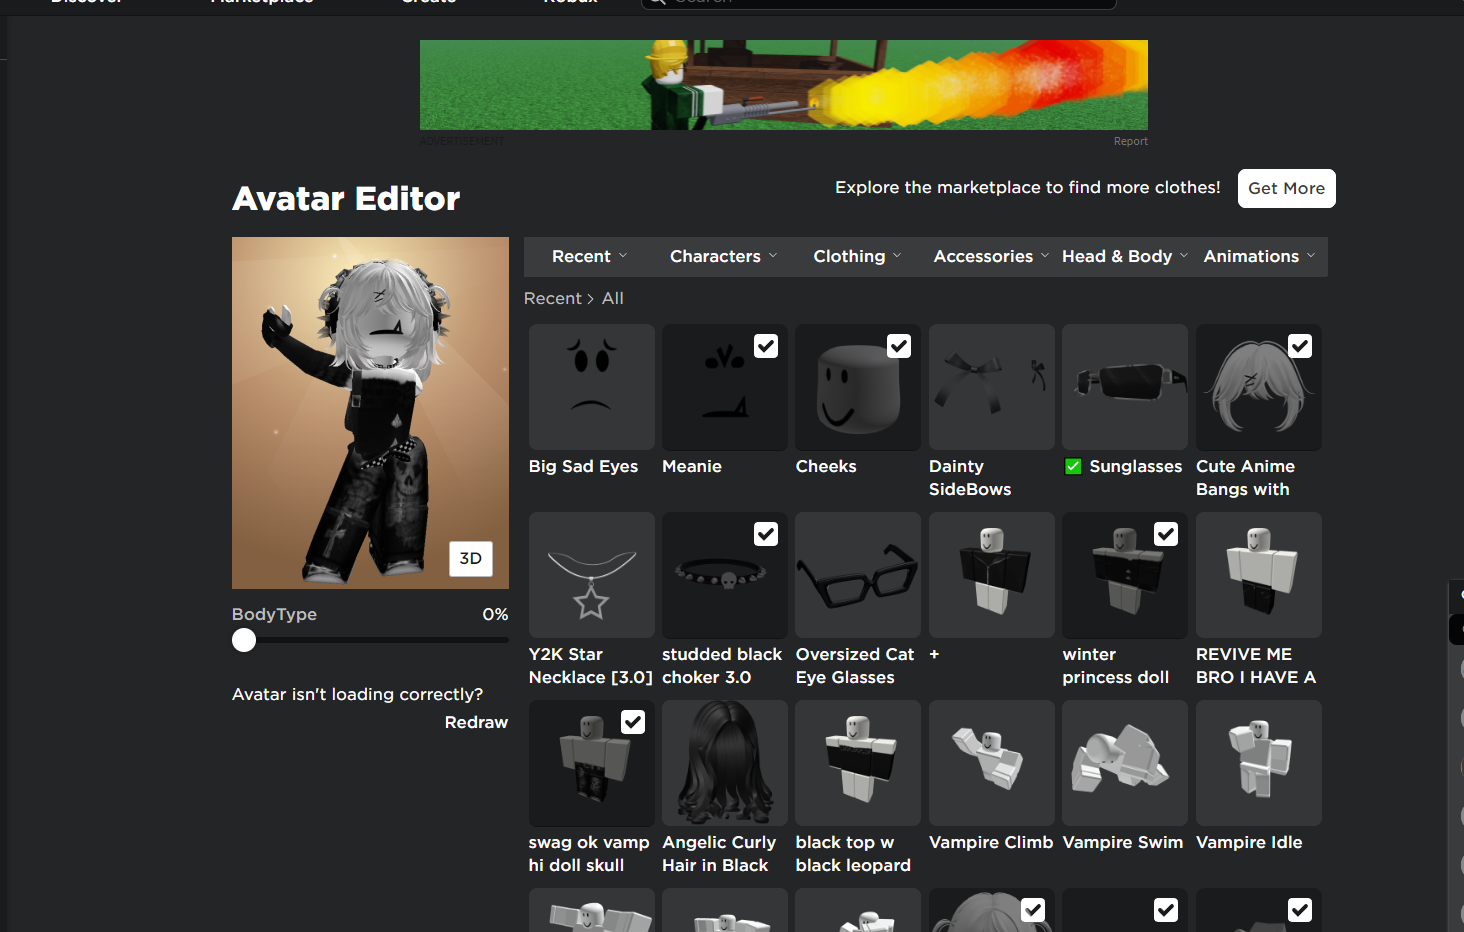Open the Recent category tab

[589, 257]
